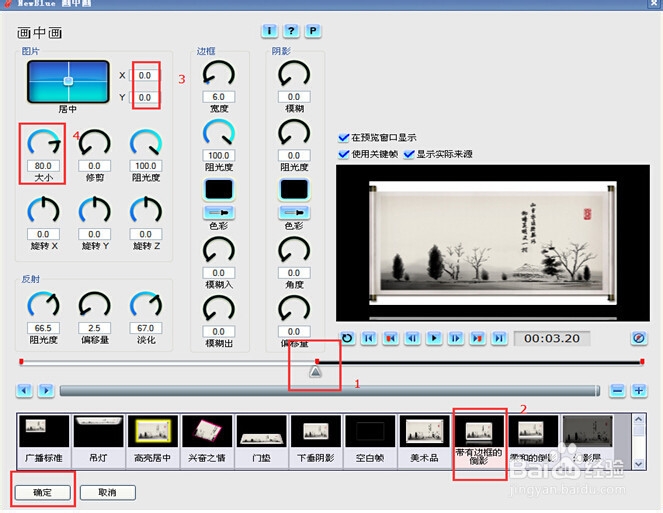
Task: Click the X position input field
Action: 145,75
